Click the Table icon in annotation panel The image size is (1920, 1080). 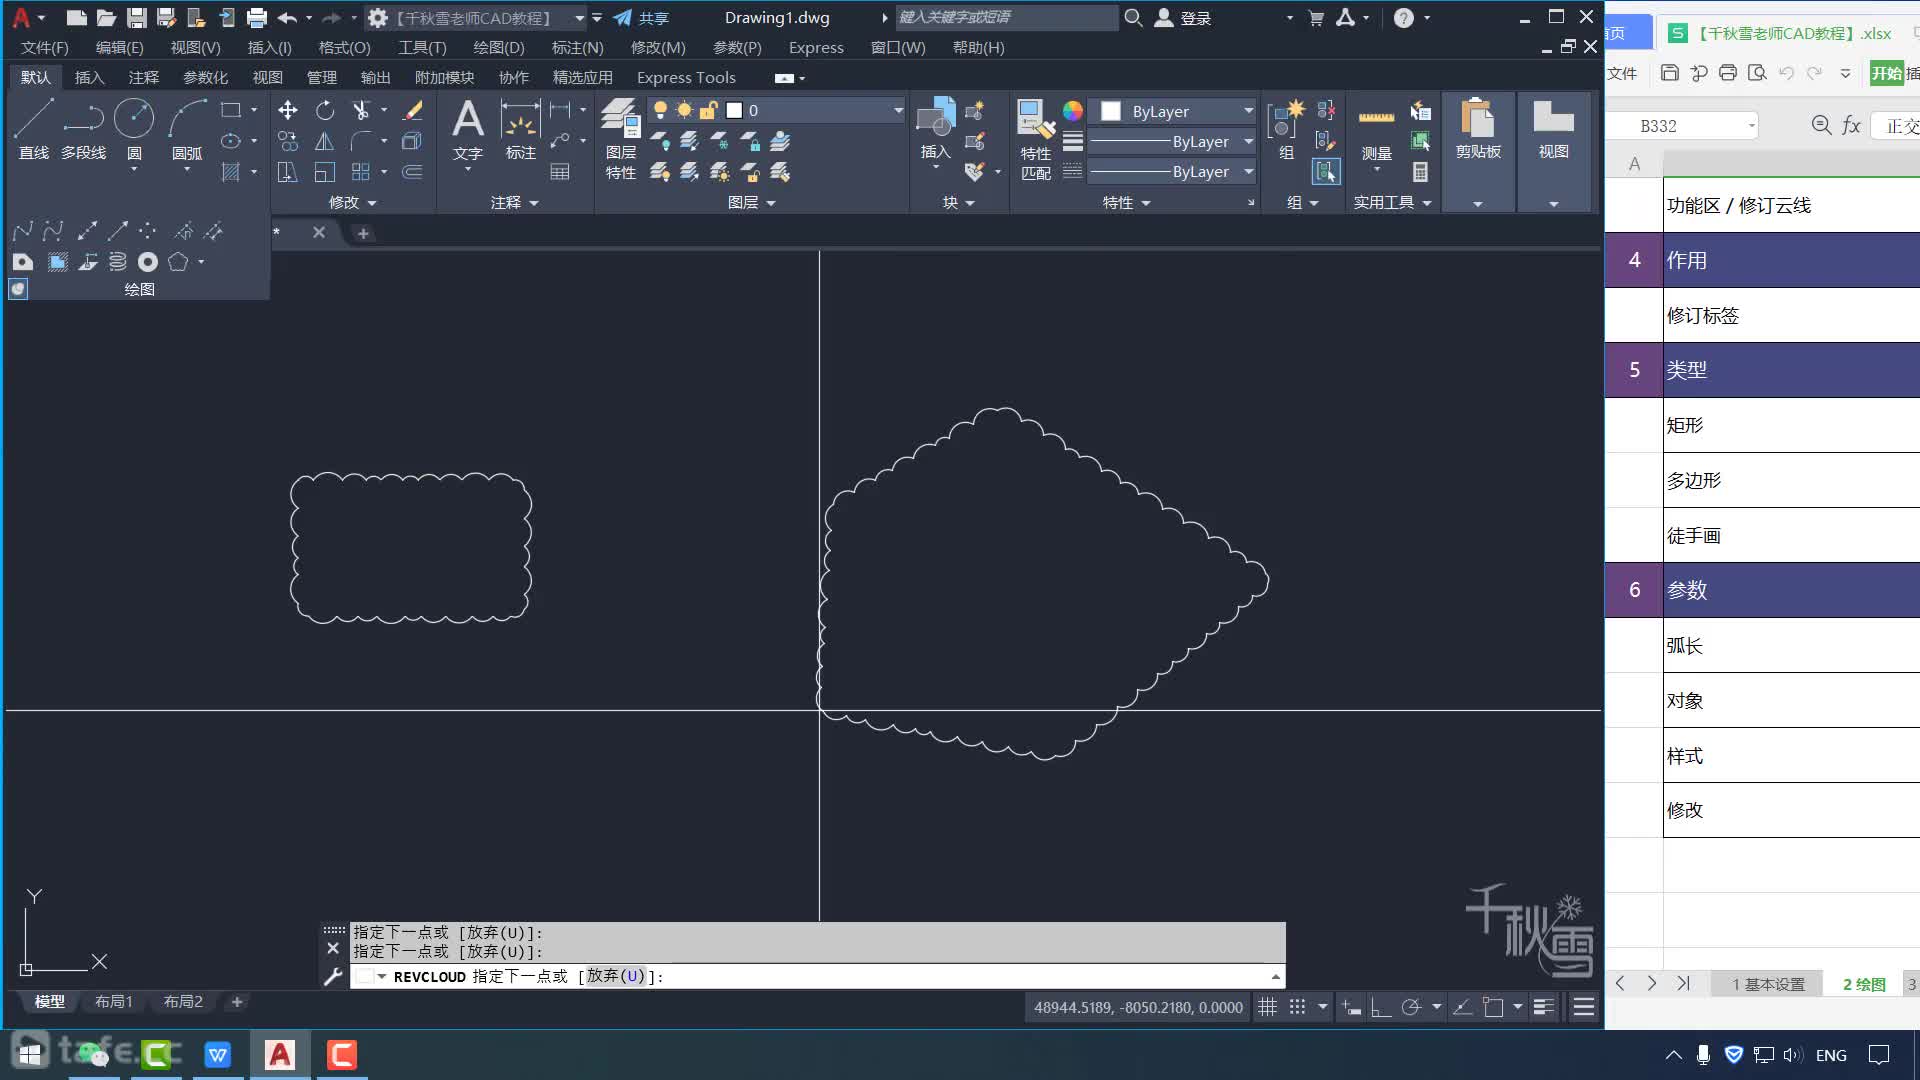click(x=560, y=172)
